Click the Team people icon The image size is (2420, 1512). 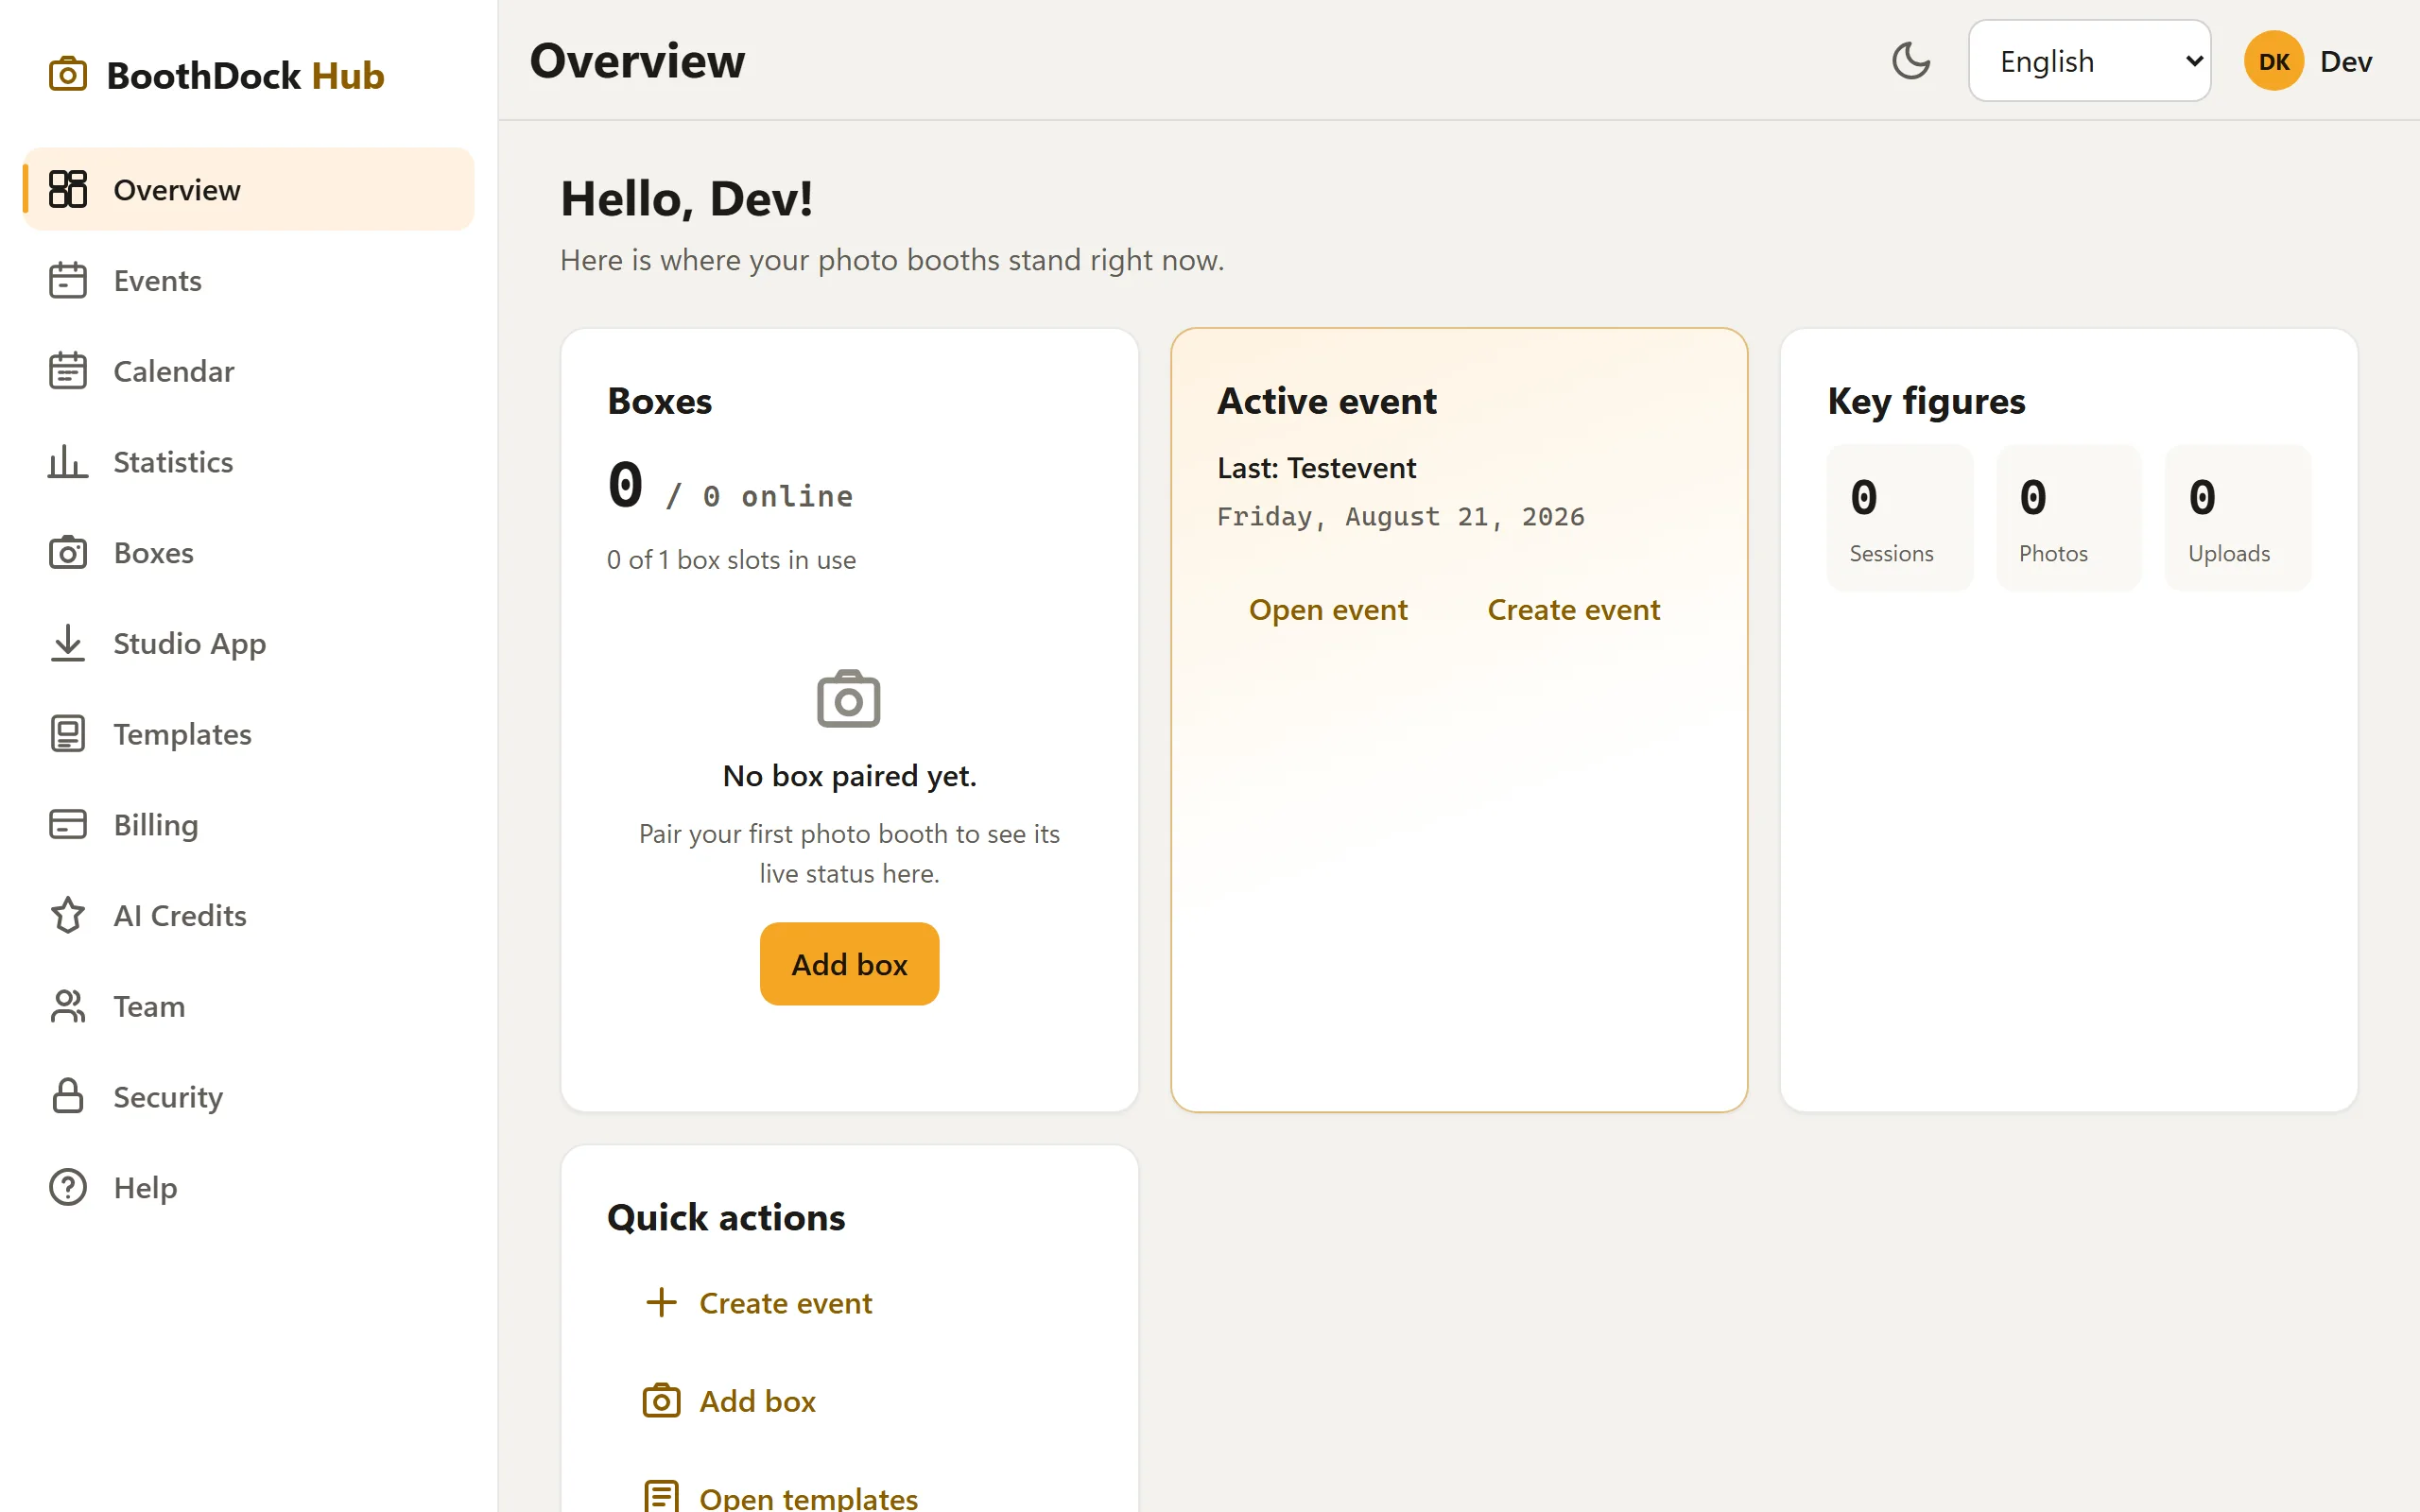(x=68, y=1006)
